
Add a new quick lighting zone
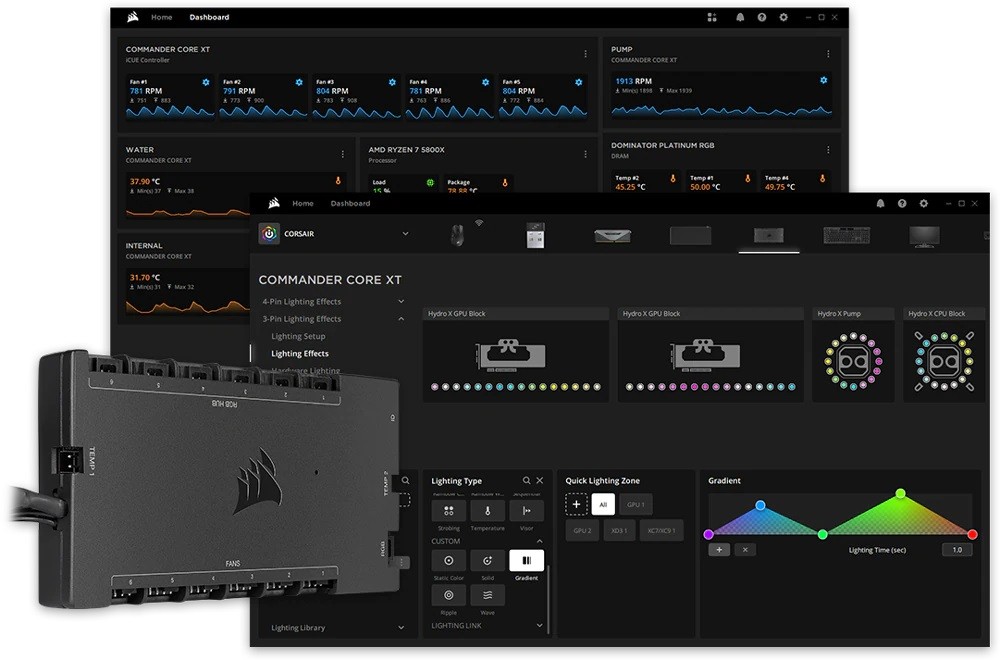click(576, 504)
